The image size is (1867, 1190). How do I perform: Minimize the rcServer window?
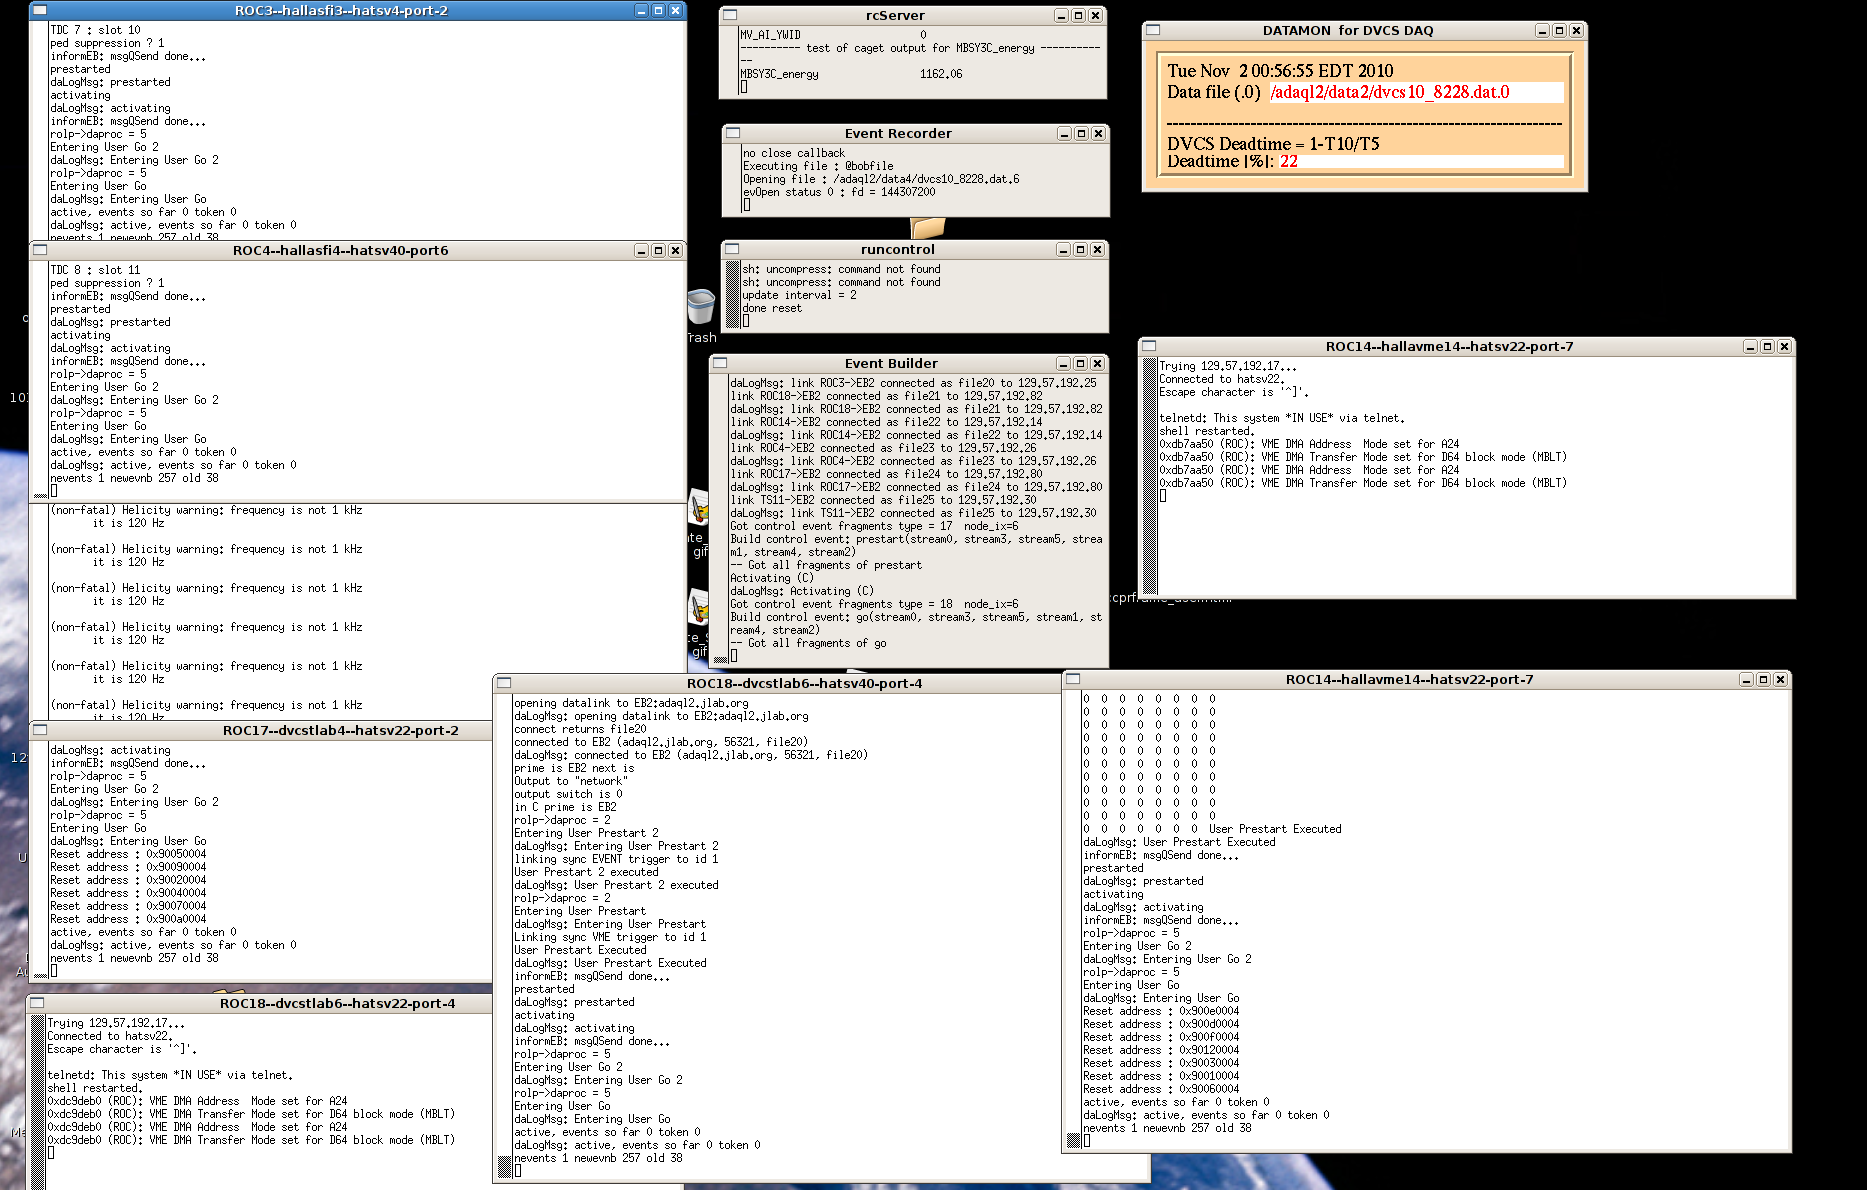pos(1061,15)
